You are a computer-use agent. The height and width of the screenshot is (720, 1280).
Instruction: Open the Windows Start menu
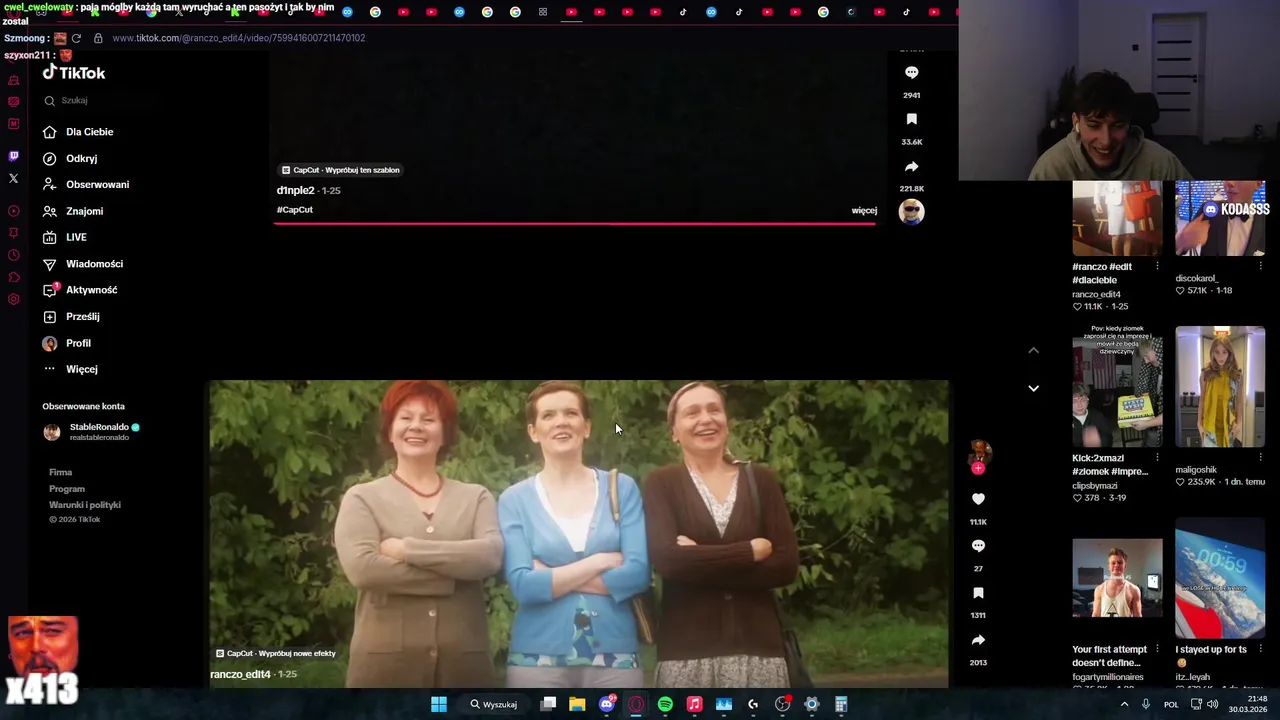click(x=438, y=704)
